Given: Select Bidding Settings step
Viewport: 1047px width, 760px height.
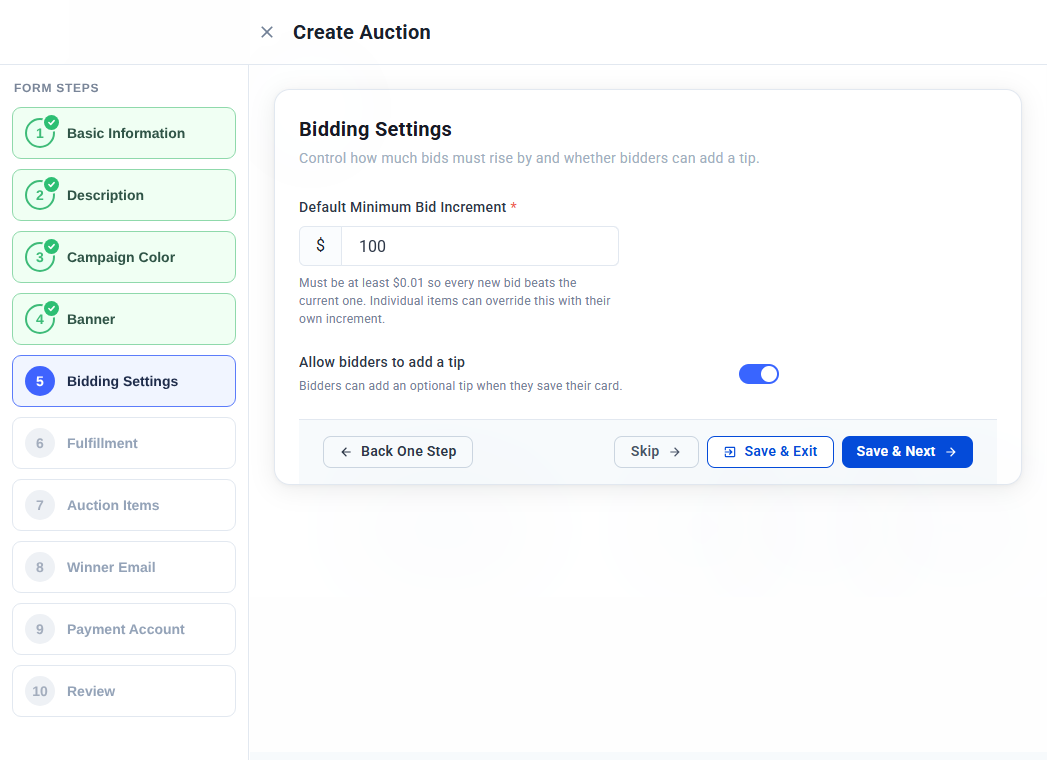Looking at the screenshot, I should point(124,381).
